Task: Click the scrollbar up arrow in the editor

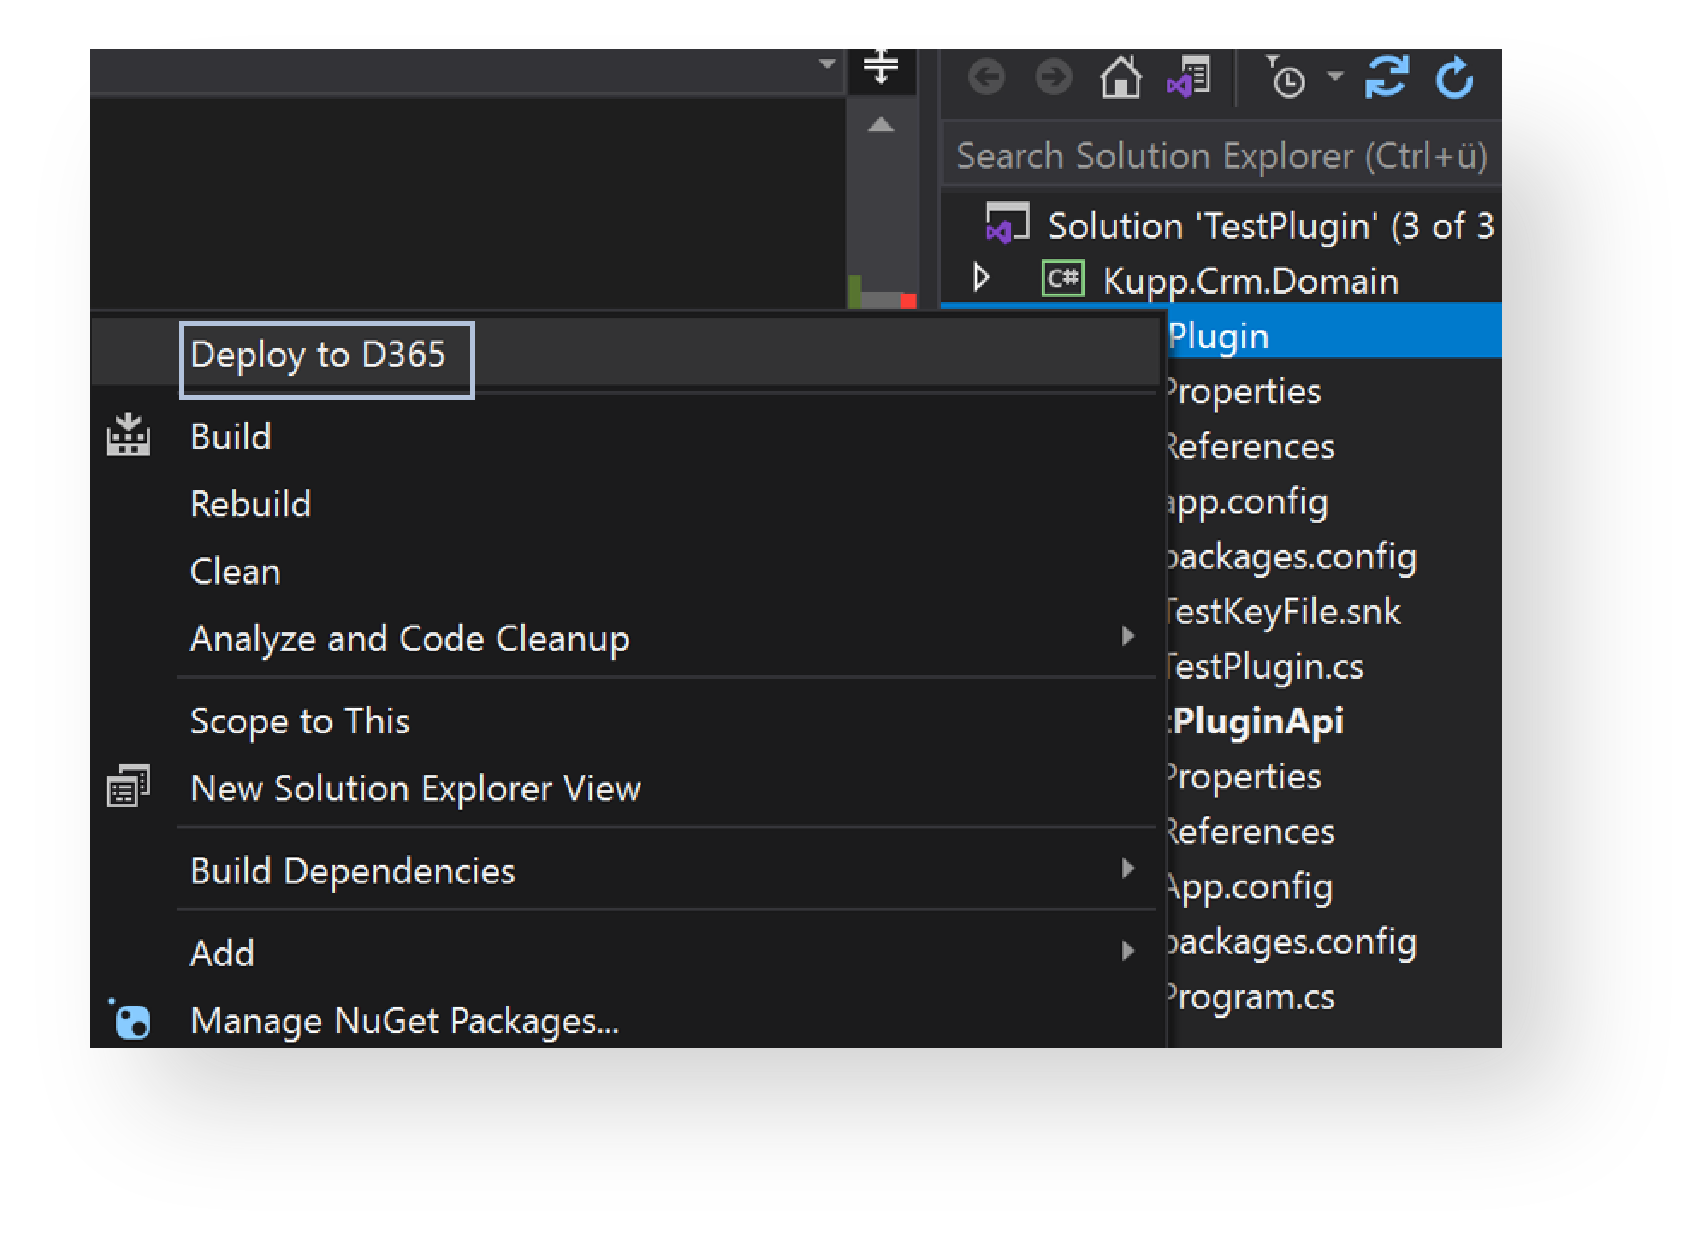Action: (881, 125)
